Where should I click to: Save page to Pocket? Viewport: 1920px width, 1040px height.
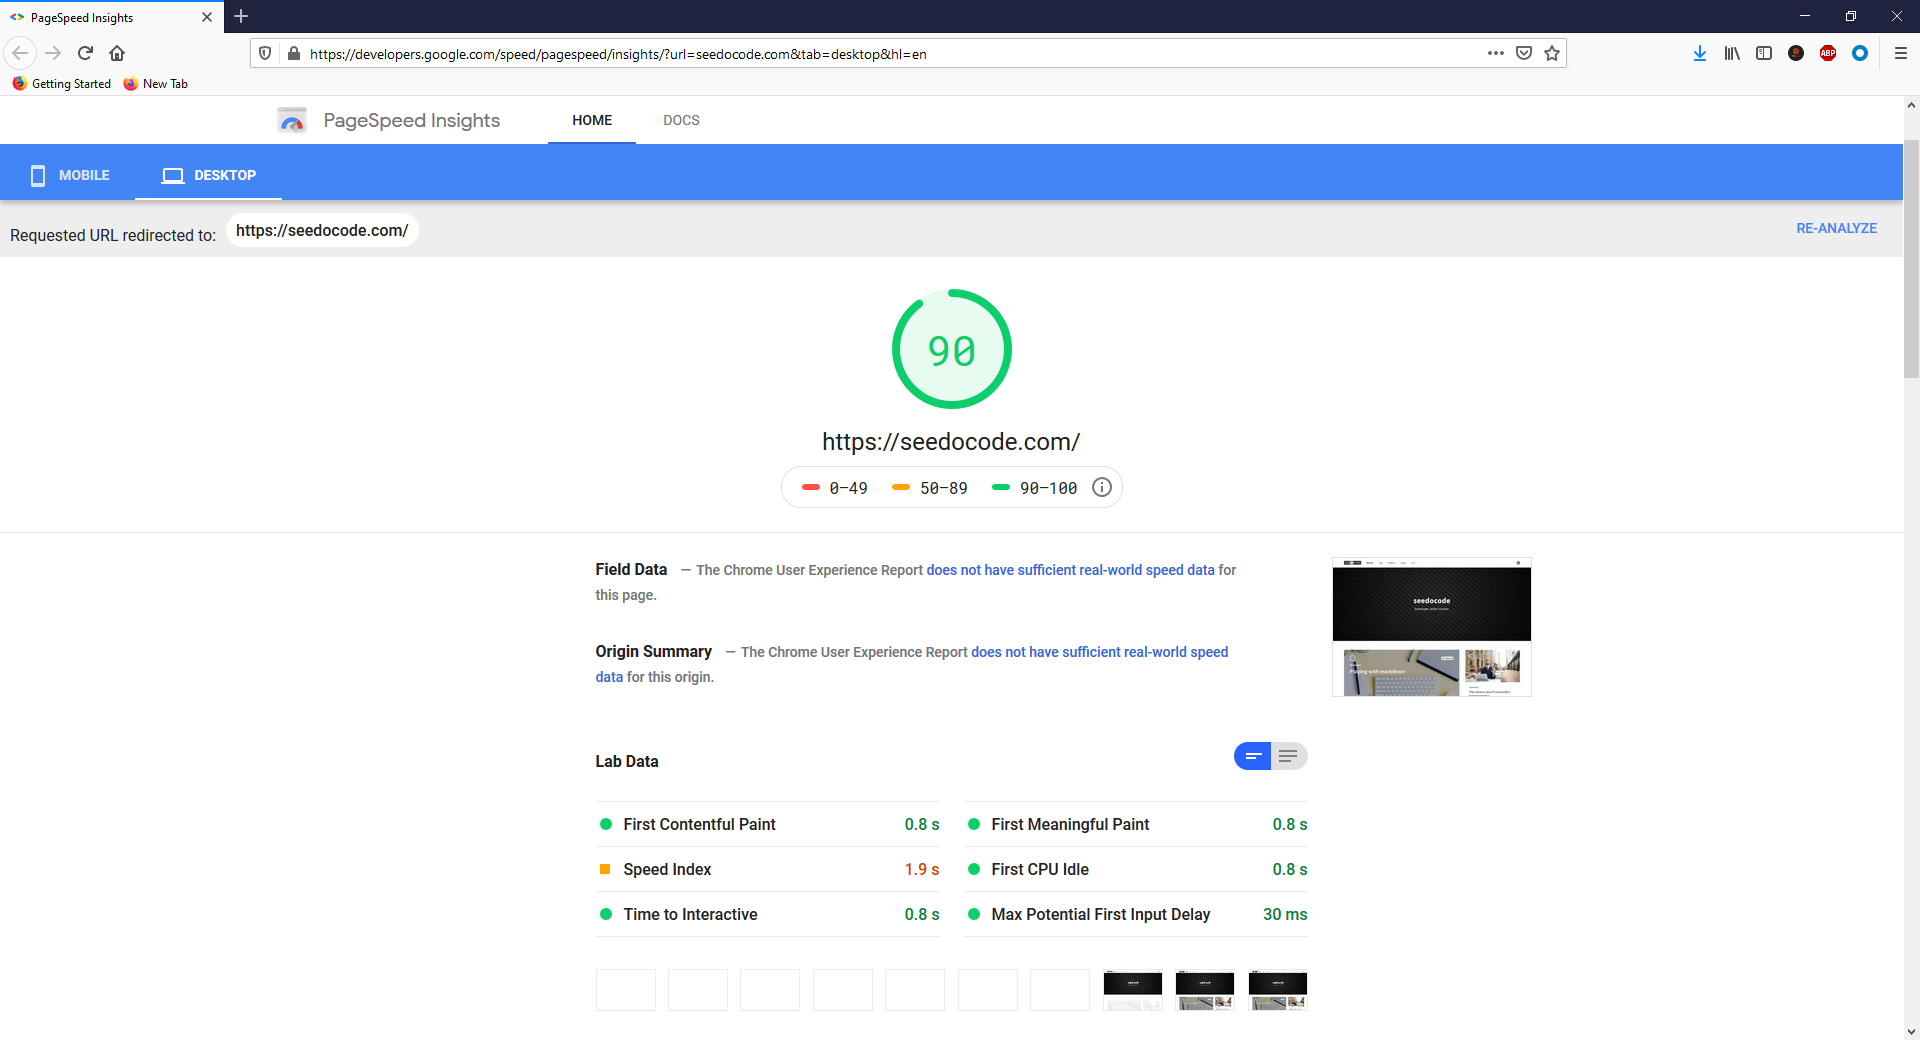[x=1524, y=53]
